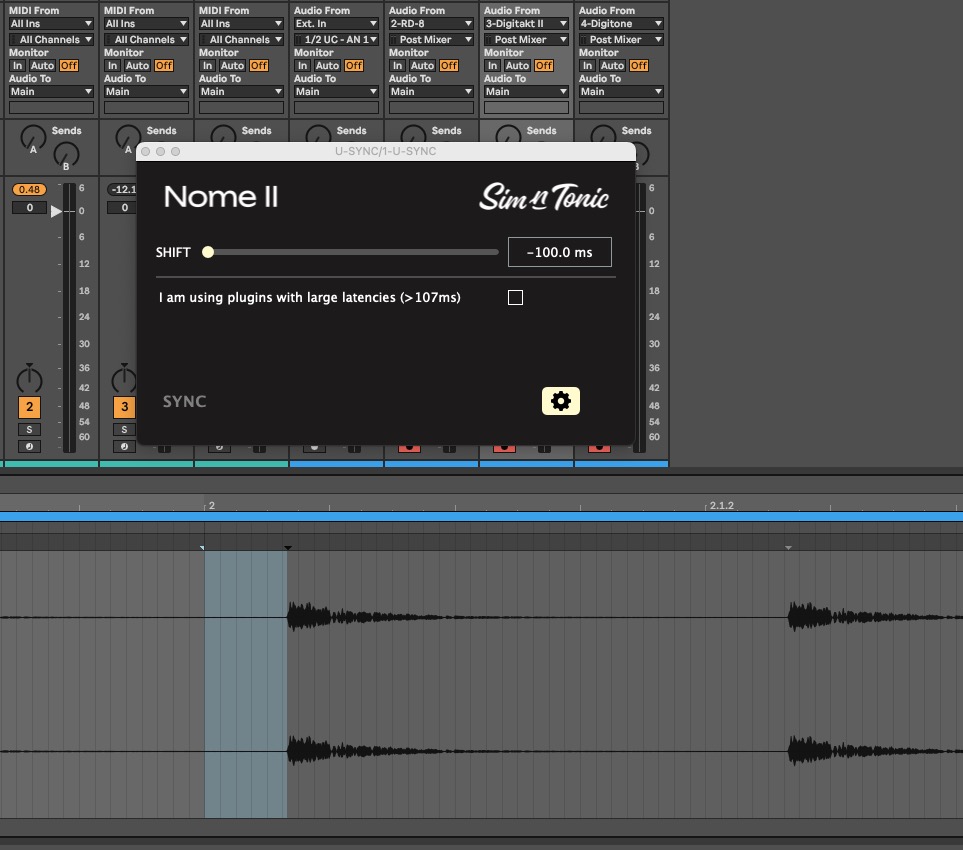The height and width of the screenshot is (850, 963).
Task: Open the first track's All Channels dropdown
Action: click(x=51, y=40)
